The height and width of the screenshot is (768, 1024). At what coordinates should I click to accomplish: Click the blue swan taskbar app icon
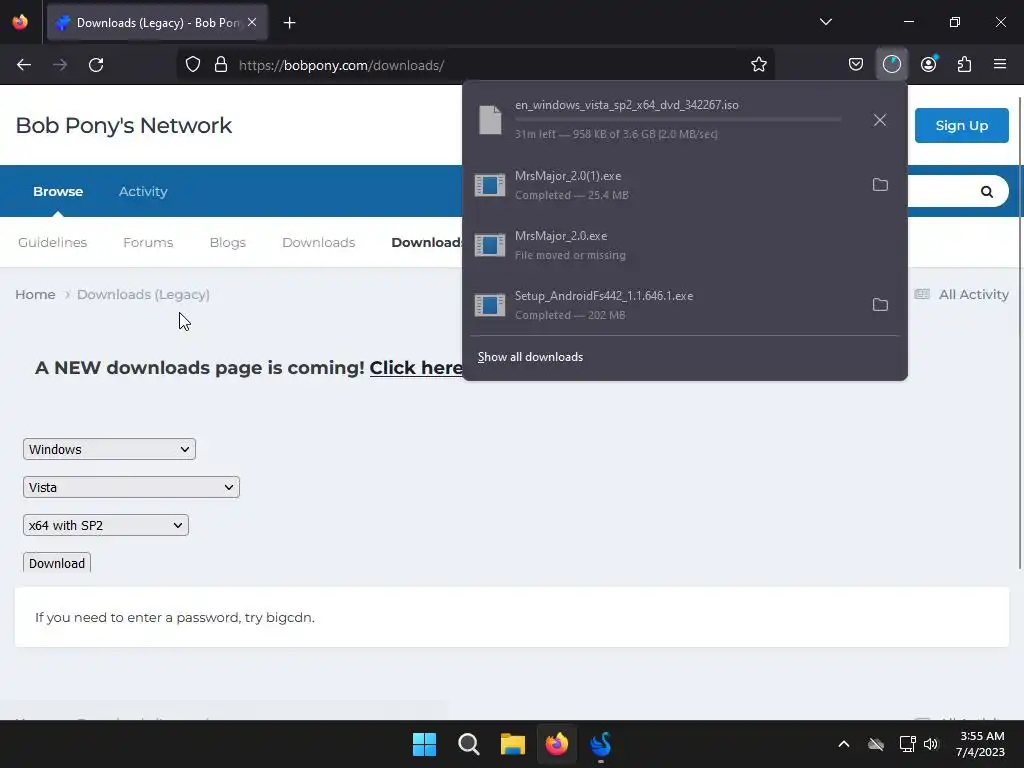point(601,744)
